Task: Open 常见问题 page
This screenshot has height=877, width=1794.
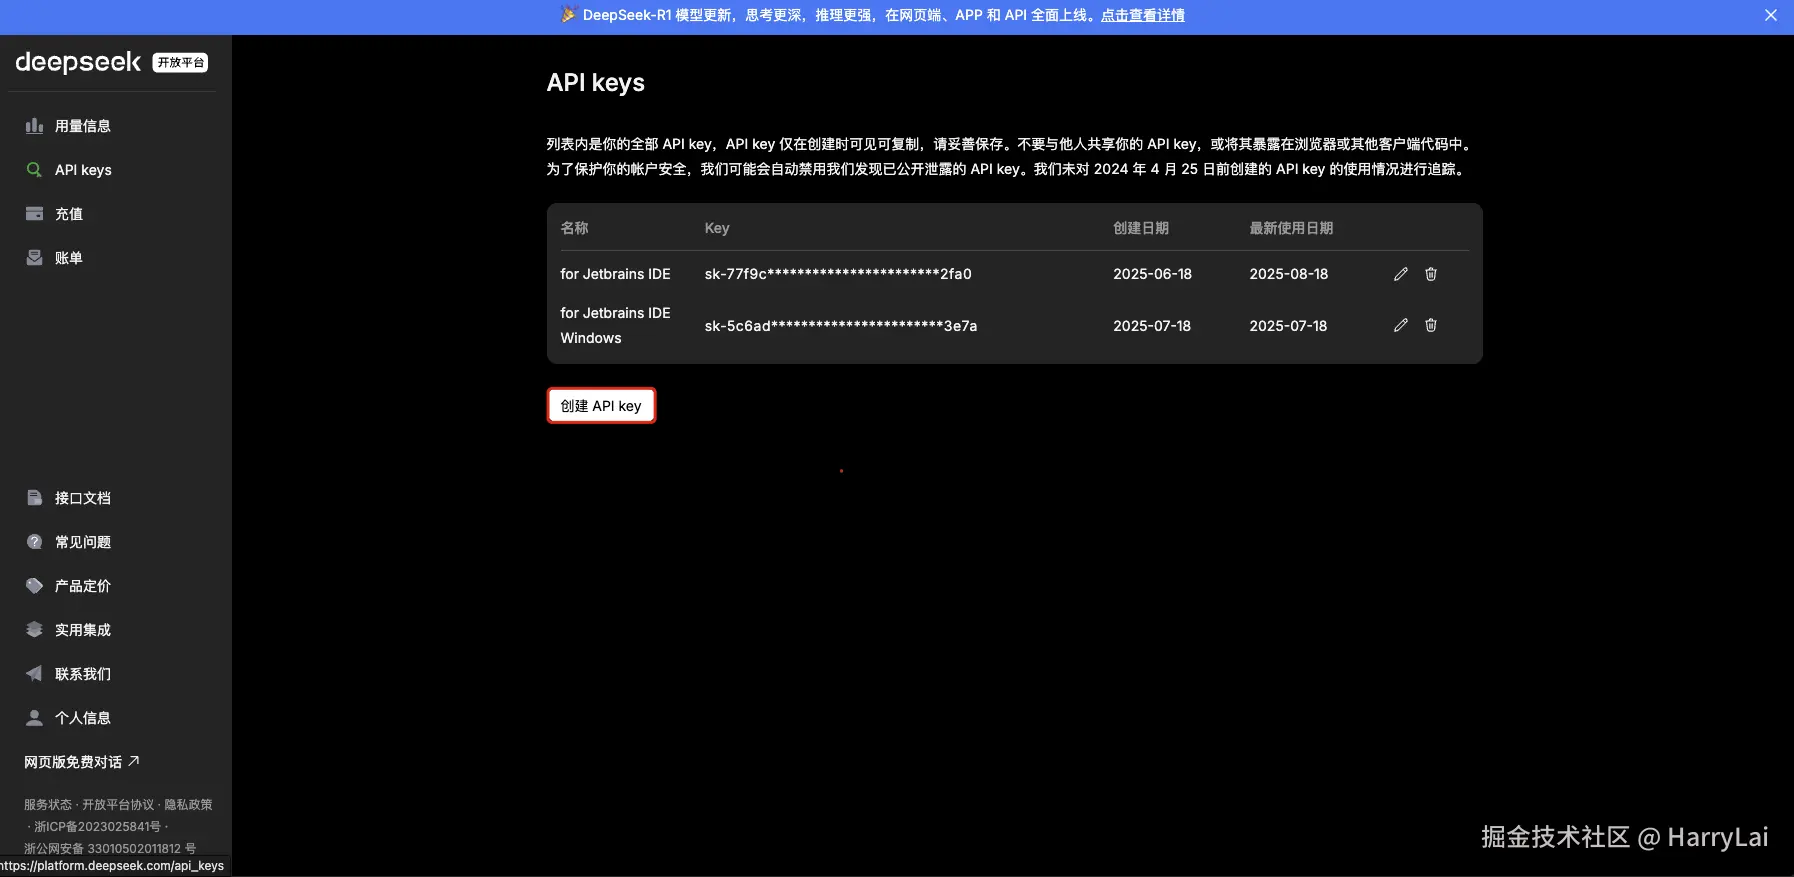Action: 82,542
